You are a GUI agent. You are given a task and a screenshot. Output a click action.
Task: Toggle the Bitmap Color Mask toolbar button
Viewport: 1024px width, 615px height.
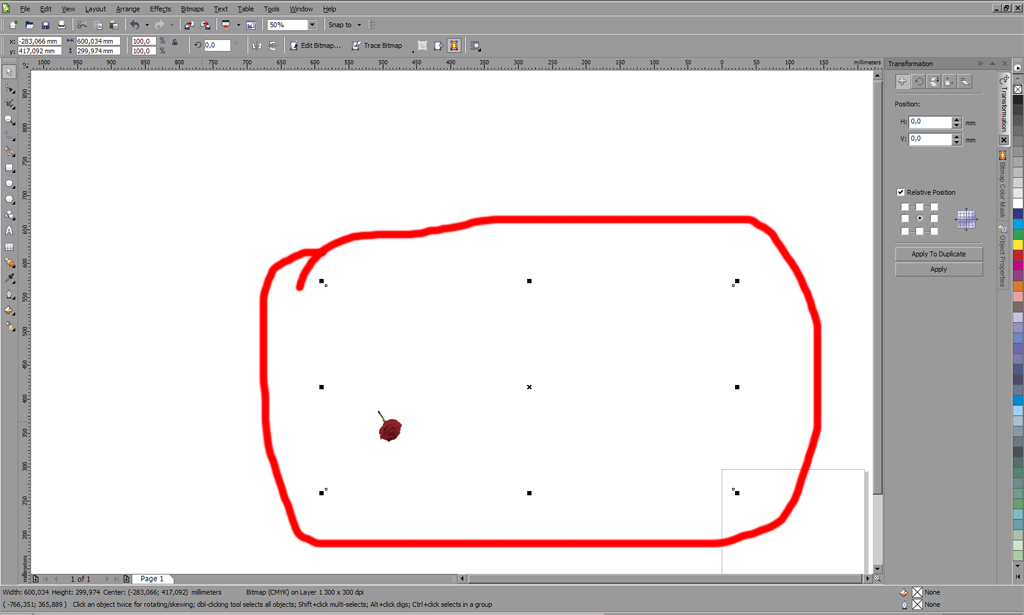[x=454, y=46]
